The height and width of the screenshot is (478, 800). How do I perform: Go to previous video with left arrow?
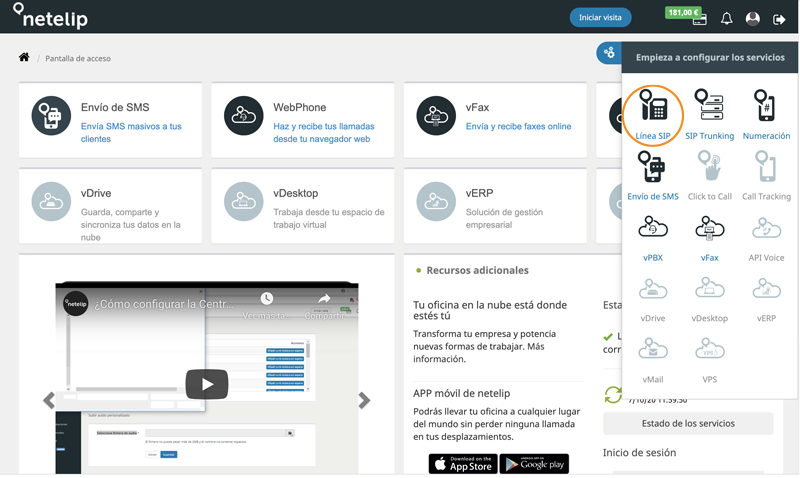pos(49,400)
